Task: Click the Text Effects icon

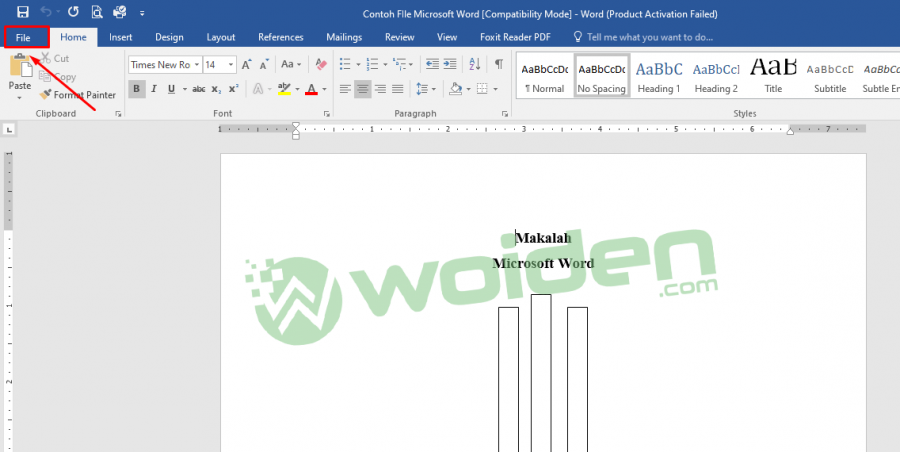Action: click(258, 89)
